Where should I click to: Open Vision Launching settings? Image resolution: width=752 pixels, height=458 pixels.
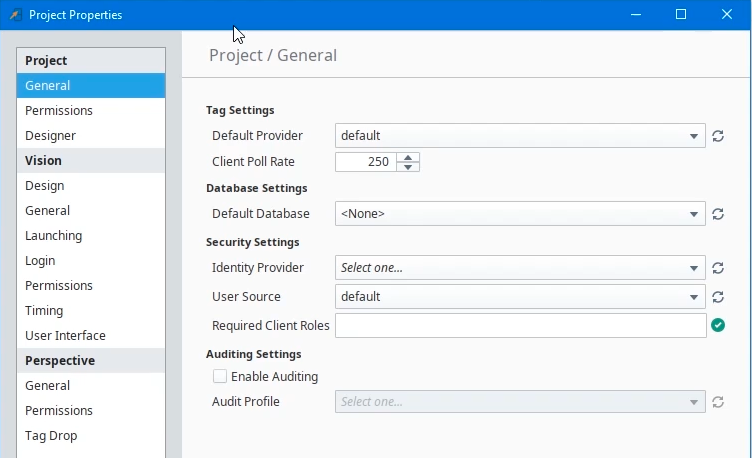click(91, 235)
